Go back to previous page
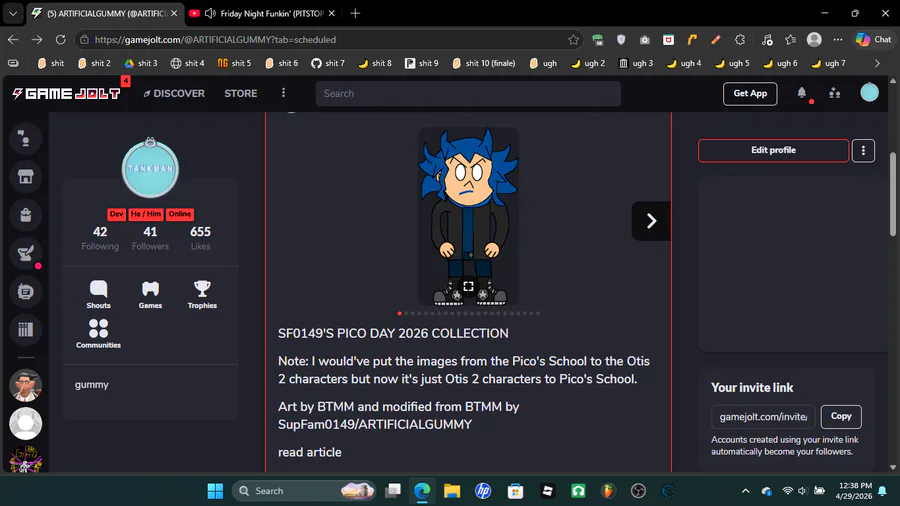Viewport: 900px width, 506px height. (13, 40)
